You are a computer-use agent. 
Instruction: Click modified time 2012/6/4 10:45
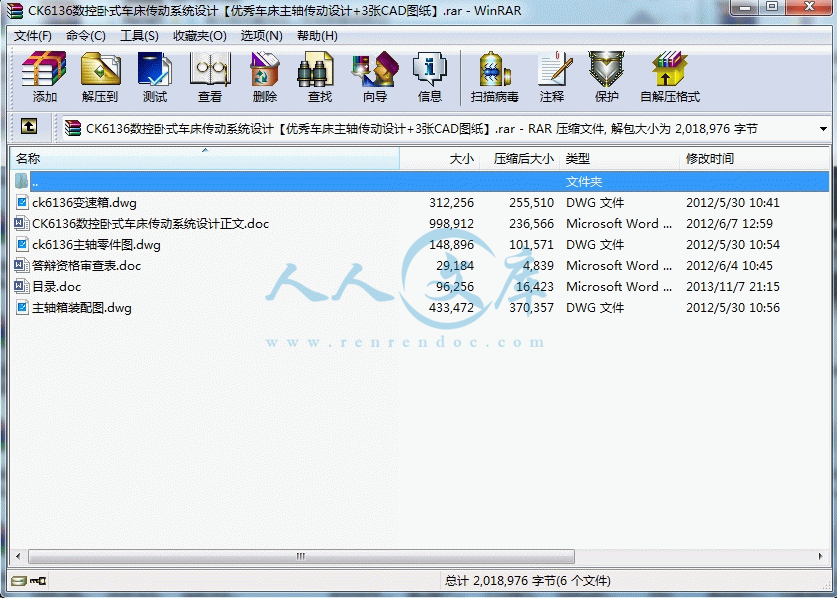pyautogui.click(x=729, y=266)
